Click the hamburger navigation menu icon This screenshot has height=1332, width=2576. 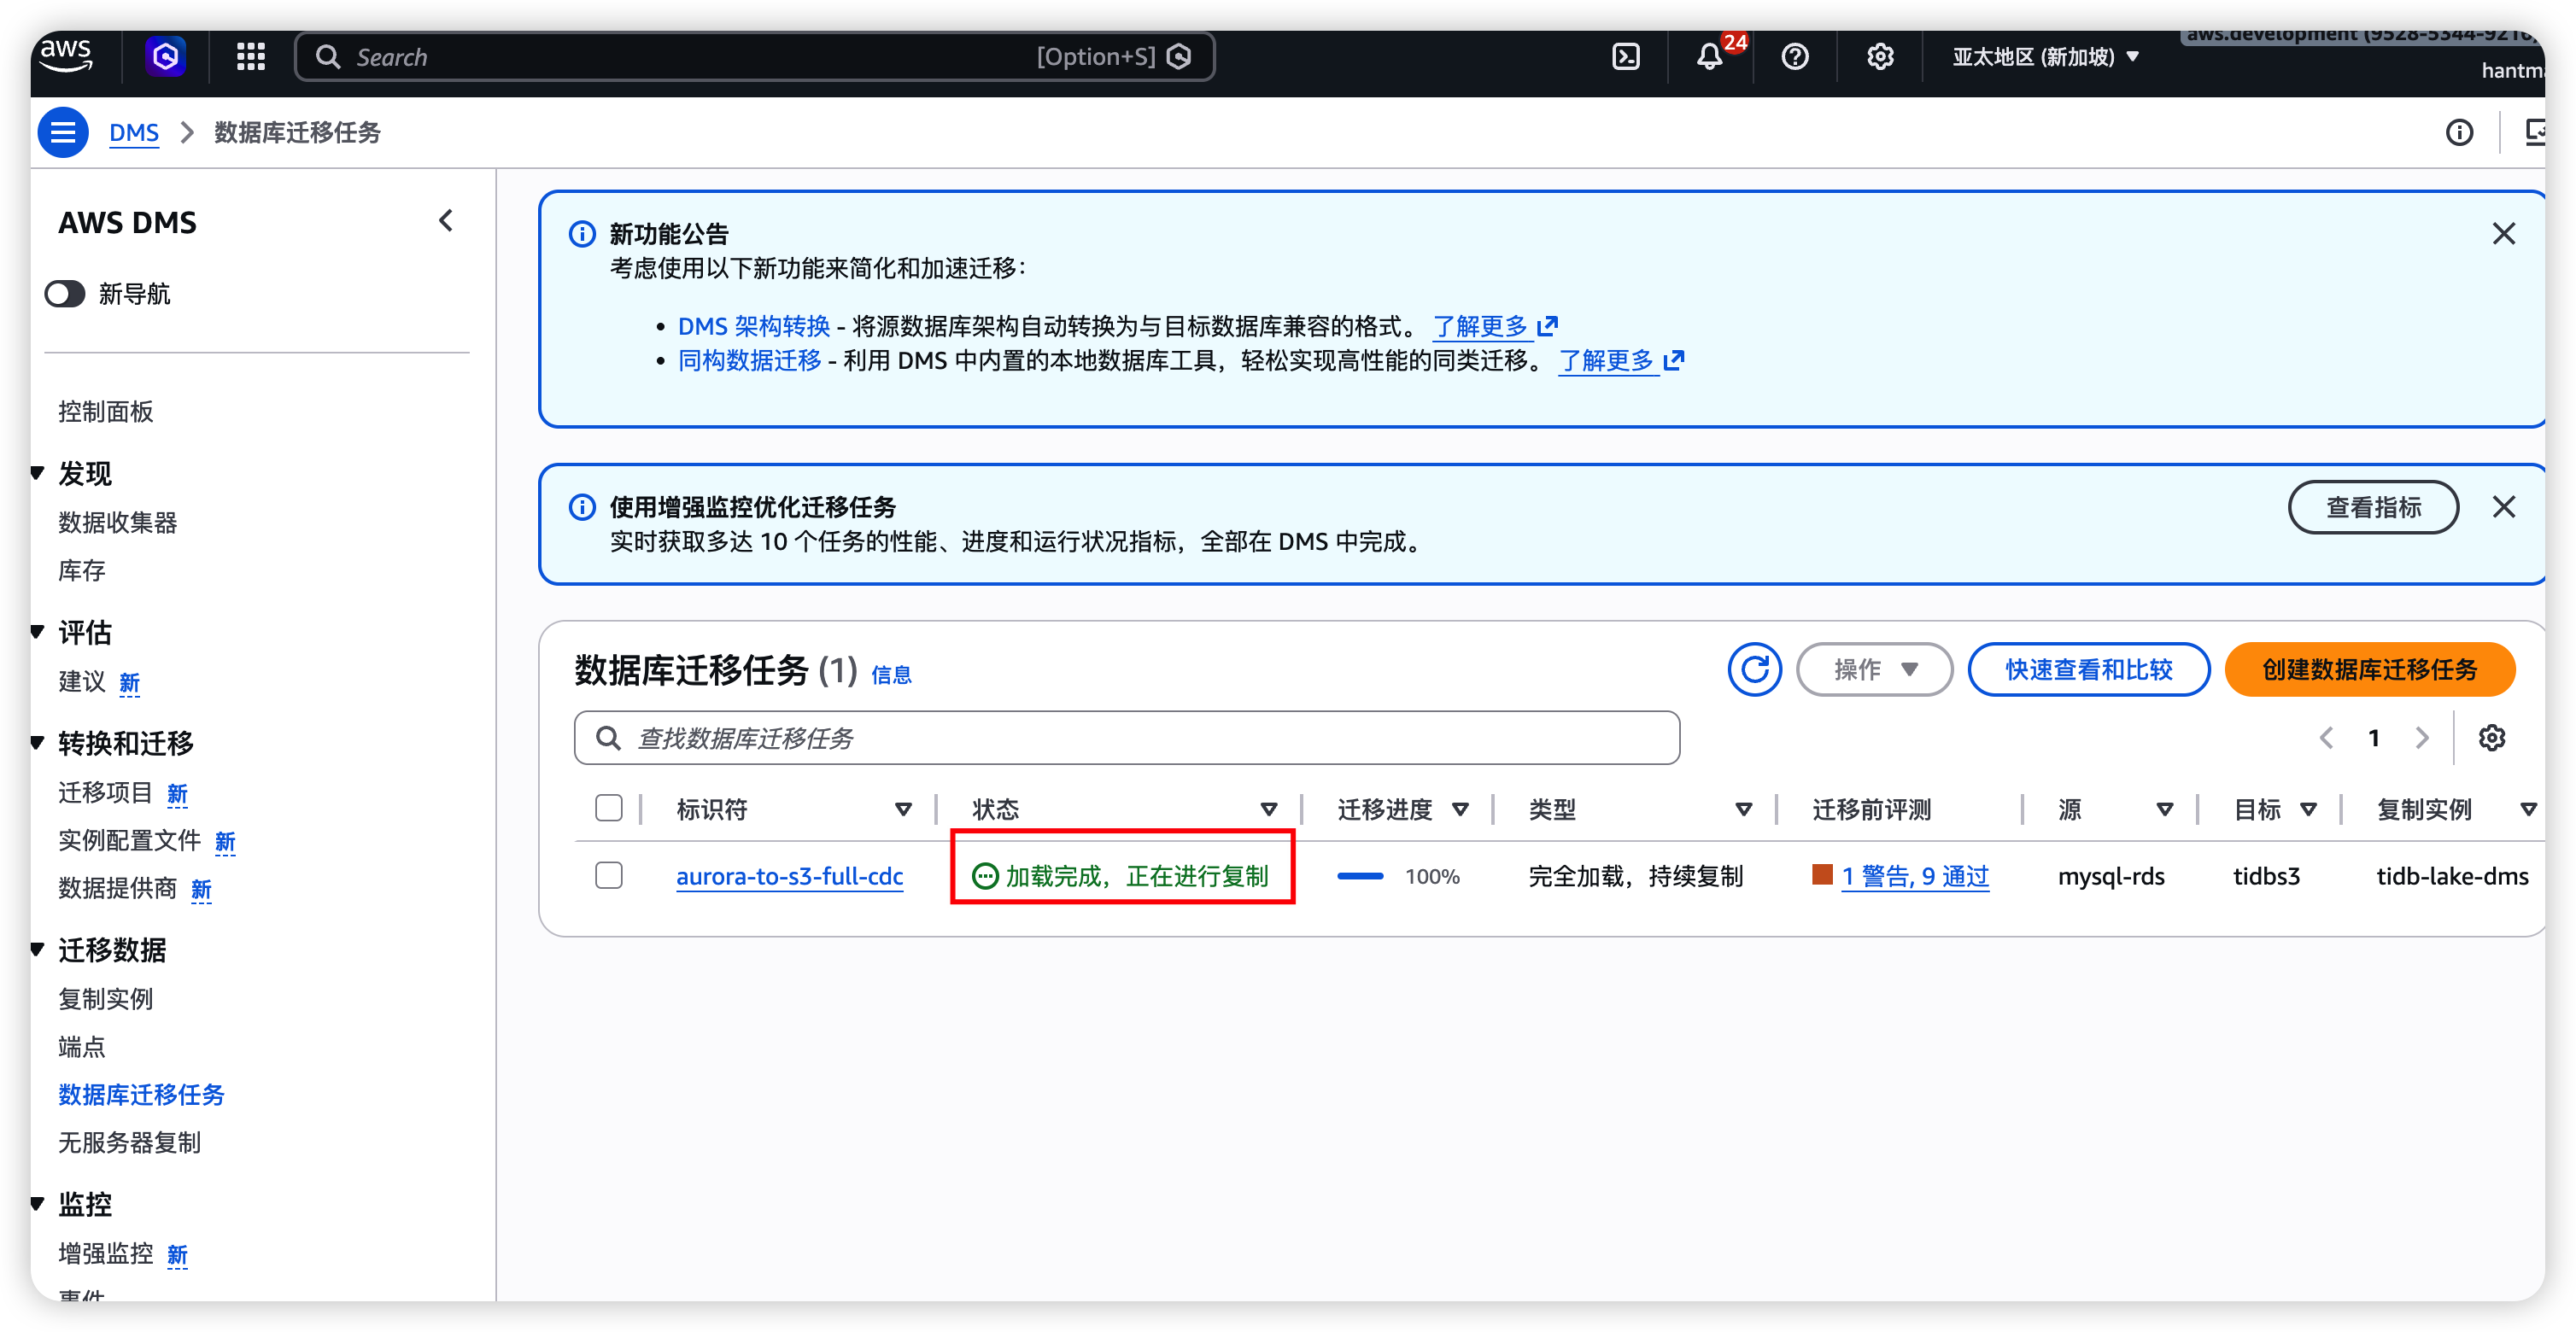(x=63, y=132)
